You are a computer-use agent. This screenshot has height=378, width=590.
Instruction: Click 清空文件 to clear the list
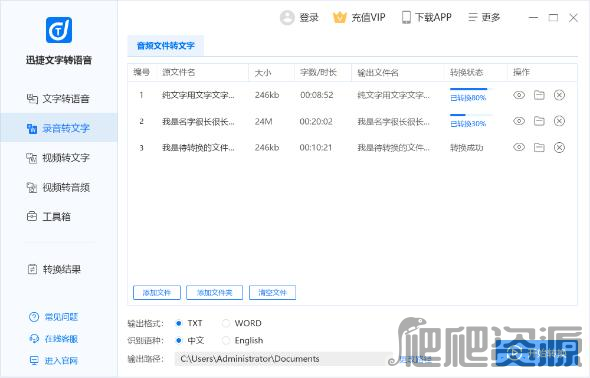(x=272, y=293)
